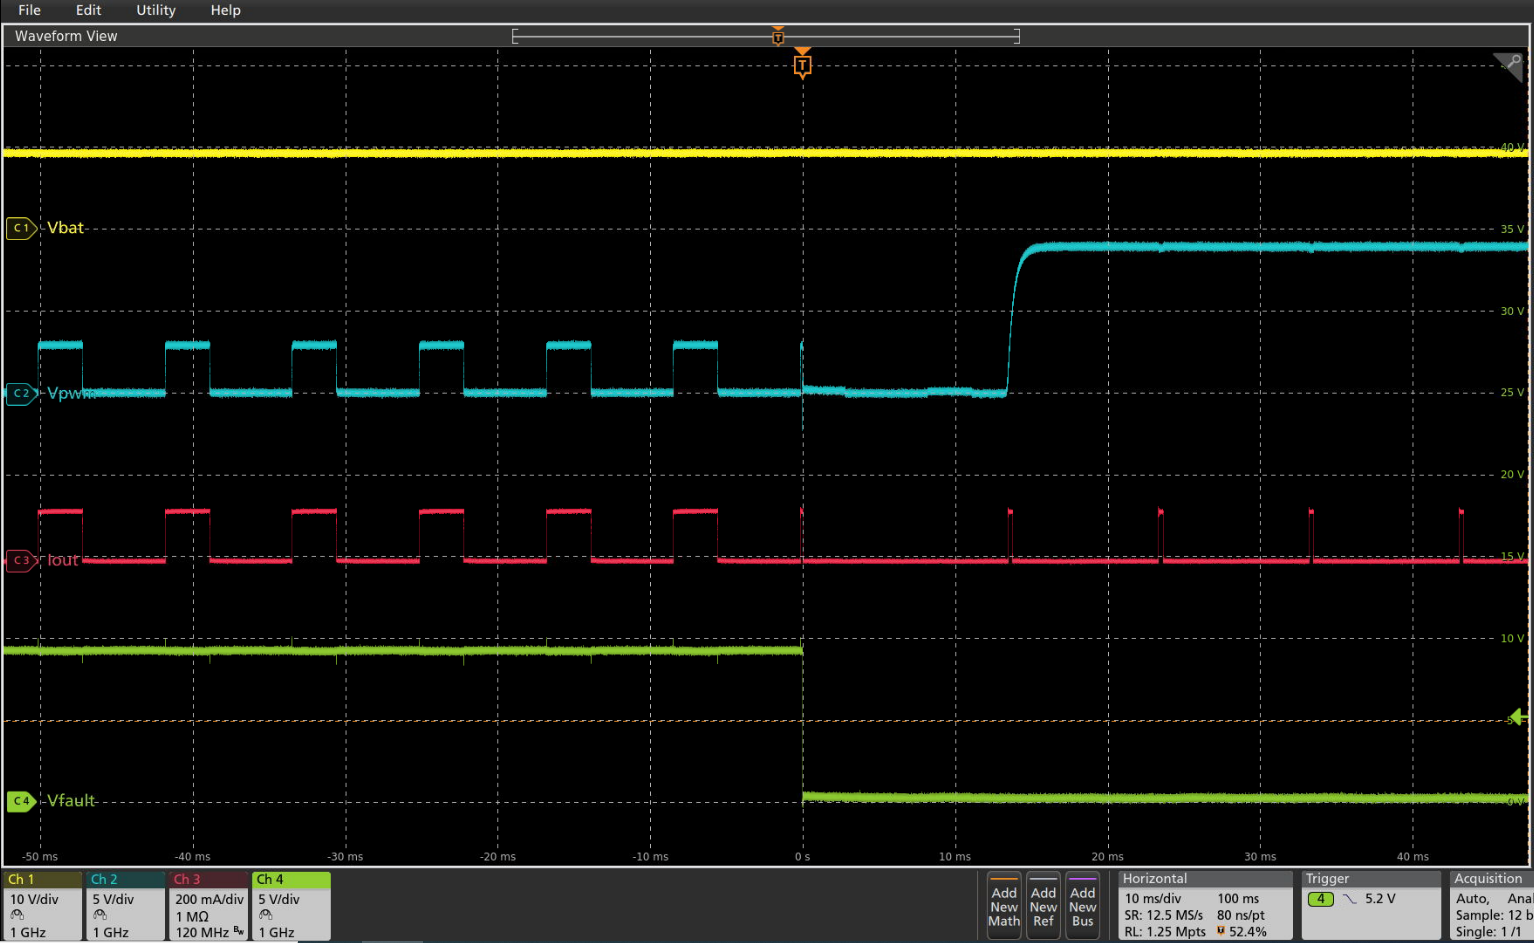Click Add New Ref button

[1043, 906]
